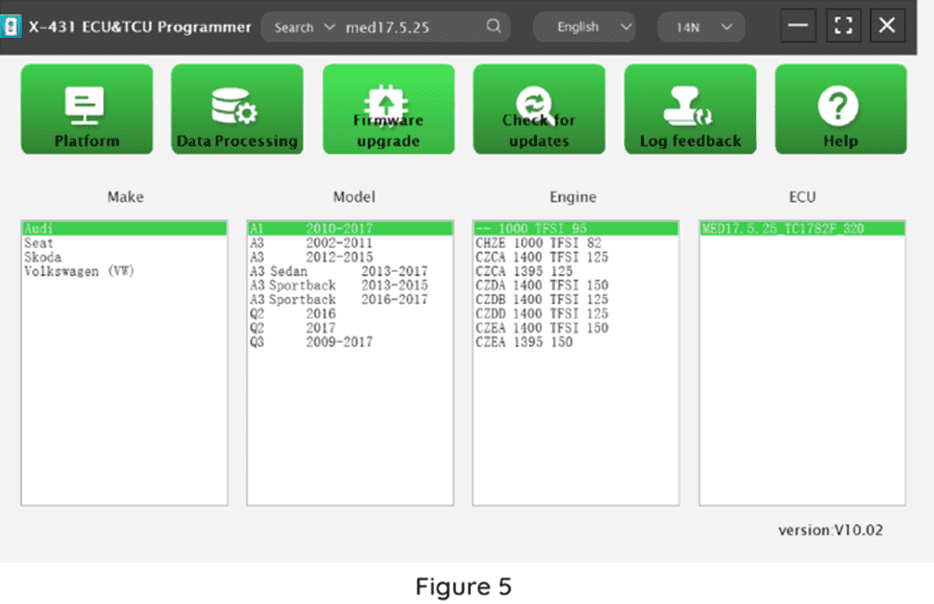934x604 pixels.
Task: Select Seat in the Make list
Action: [x=124, y=243]
